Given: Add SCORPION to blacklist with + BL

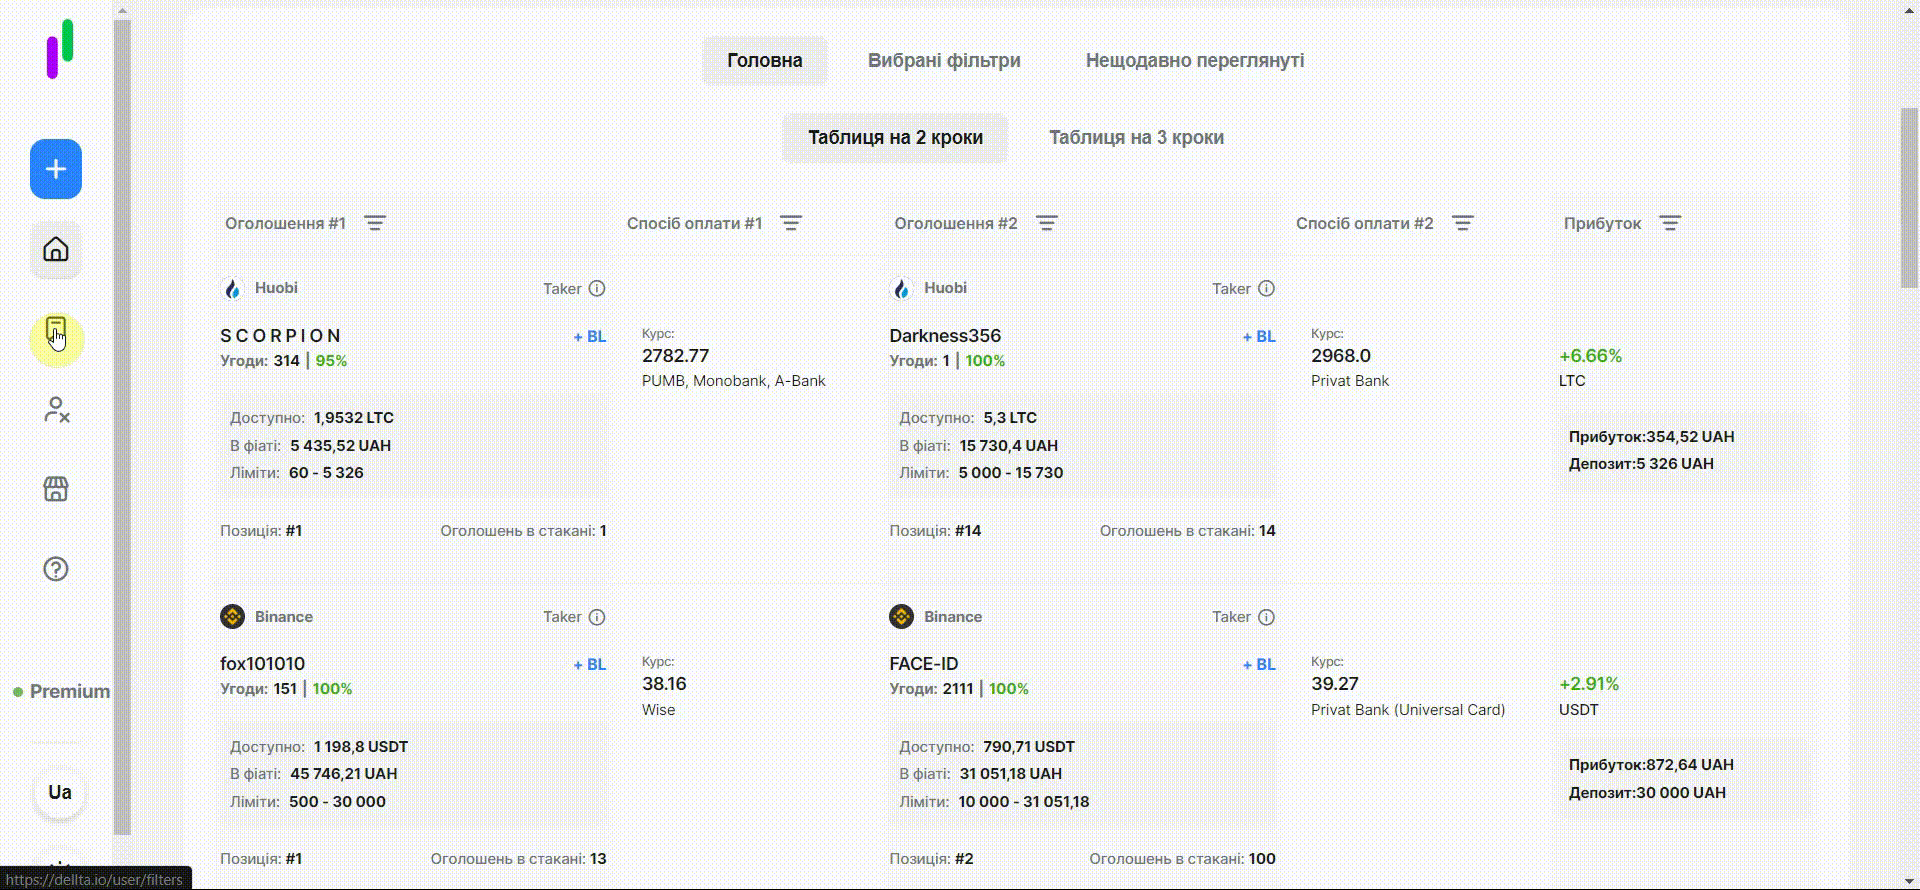Looking at the screenshot, I should [x=589, y=337].
